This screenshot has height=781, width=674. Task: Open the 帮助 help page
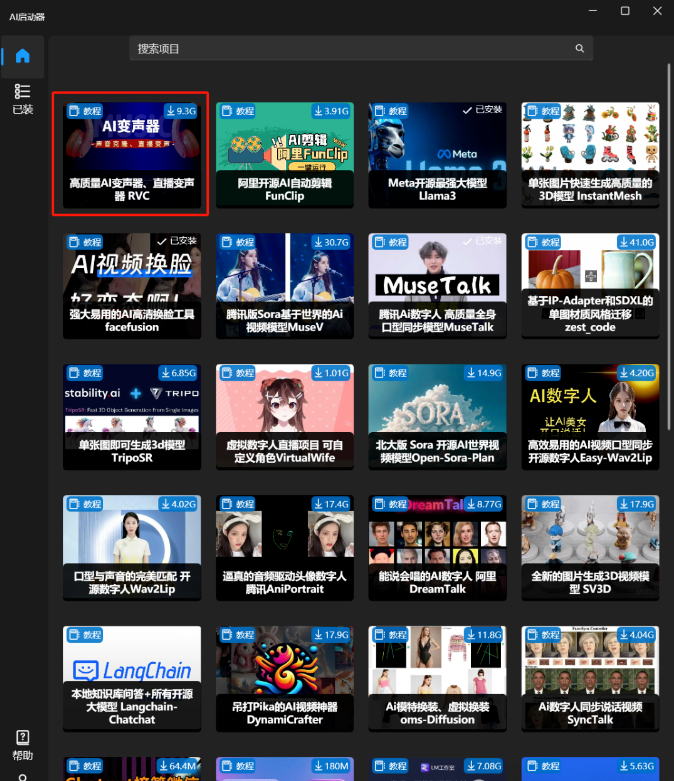22,745
